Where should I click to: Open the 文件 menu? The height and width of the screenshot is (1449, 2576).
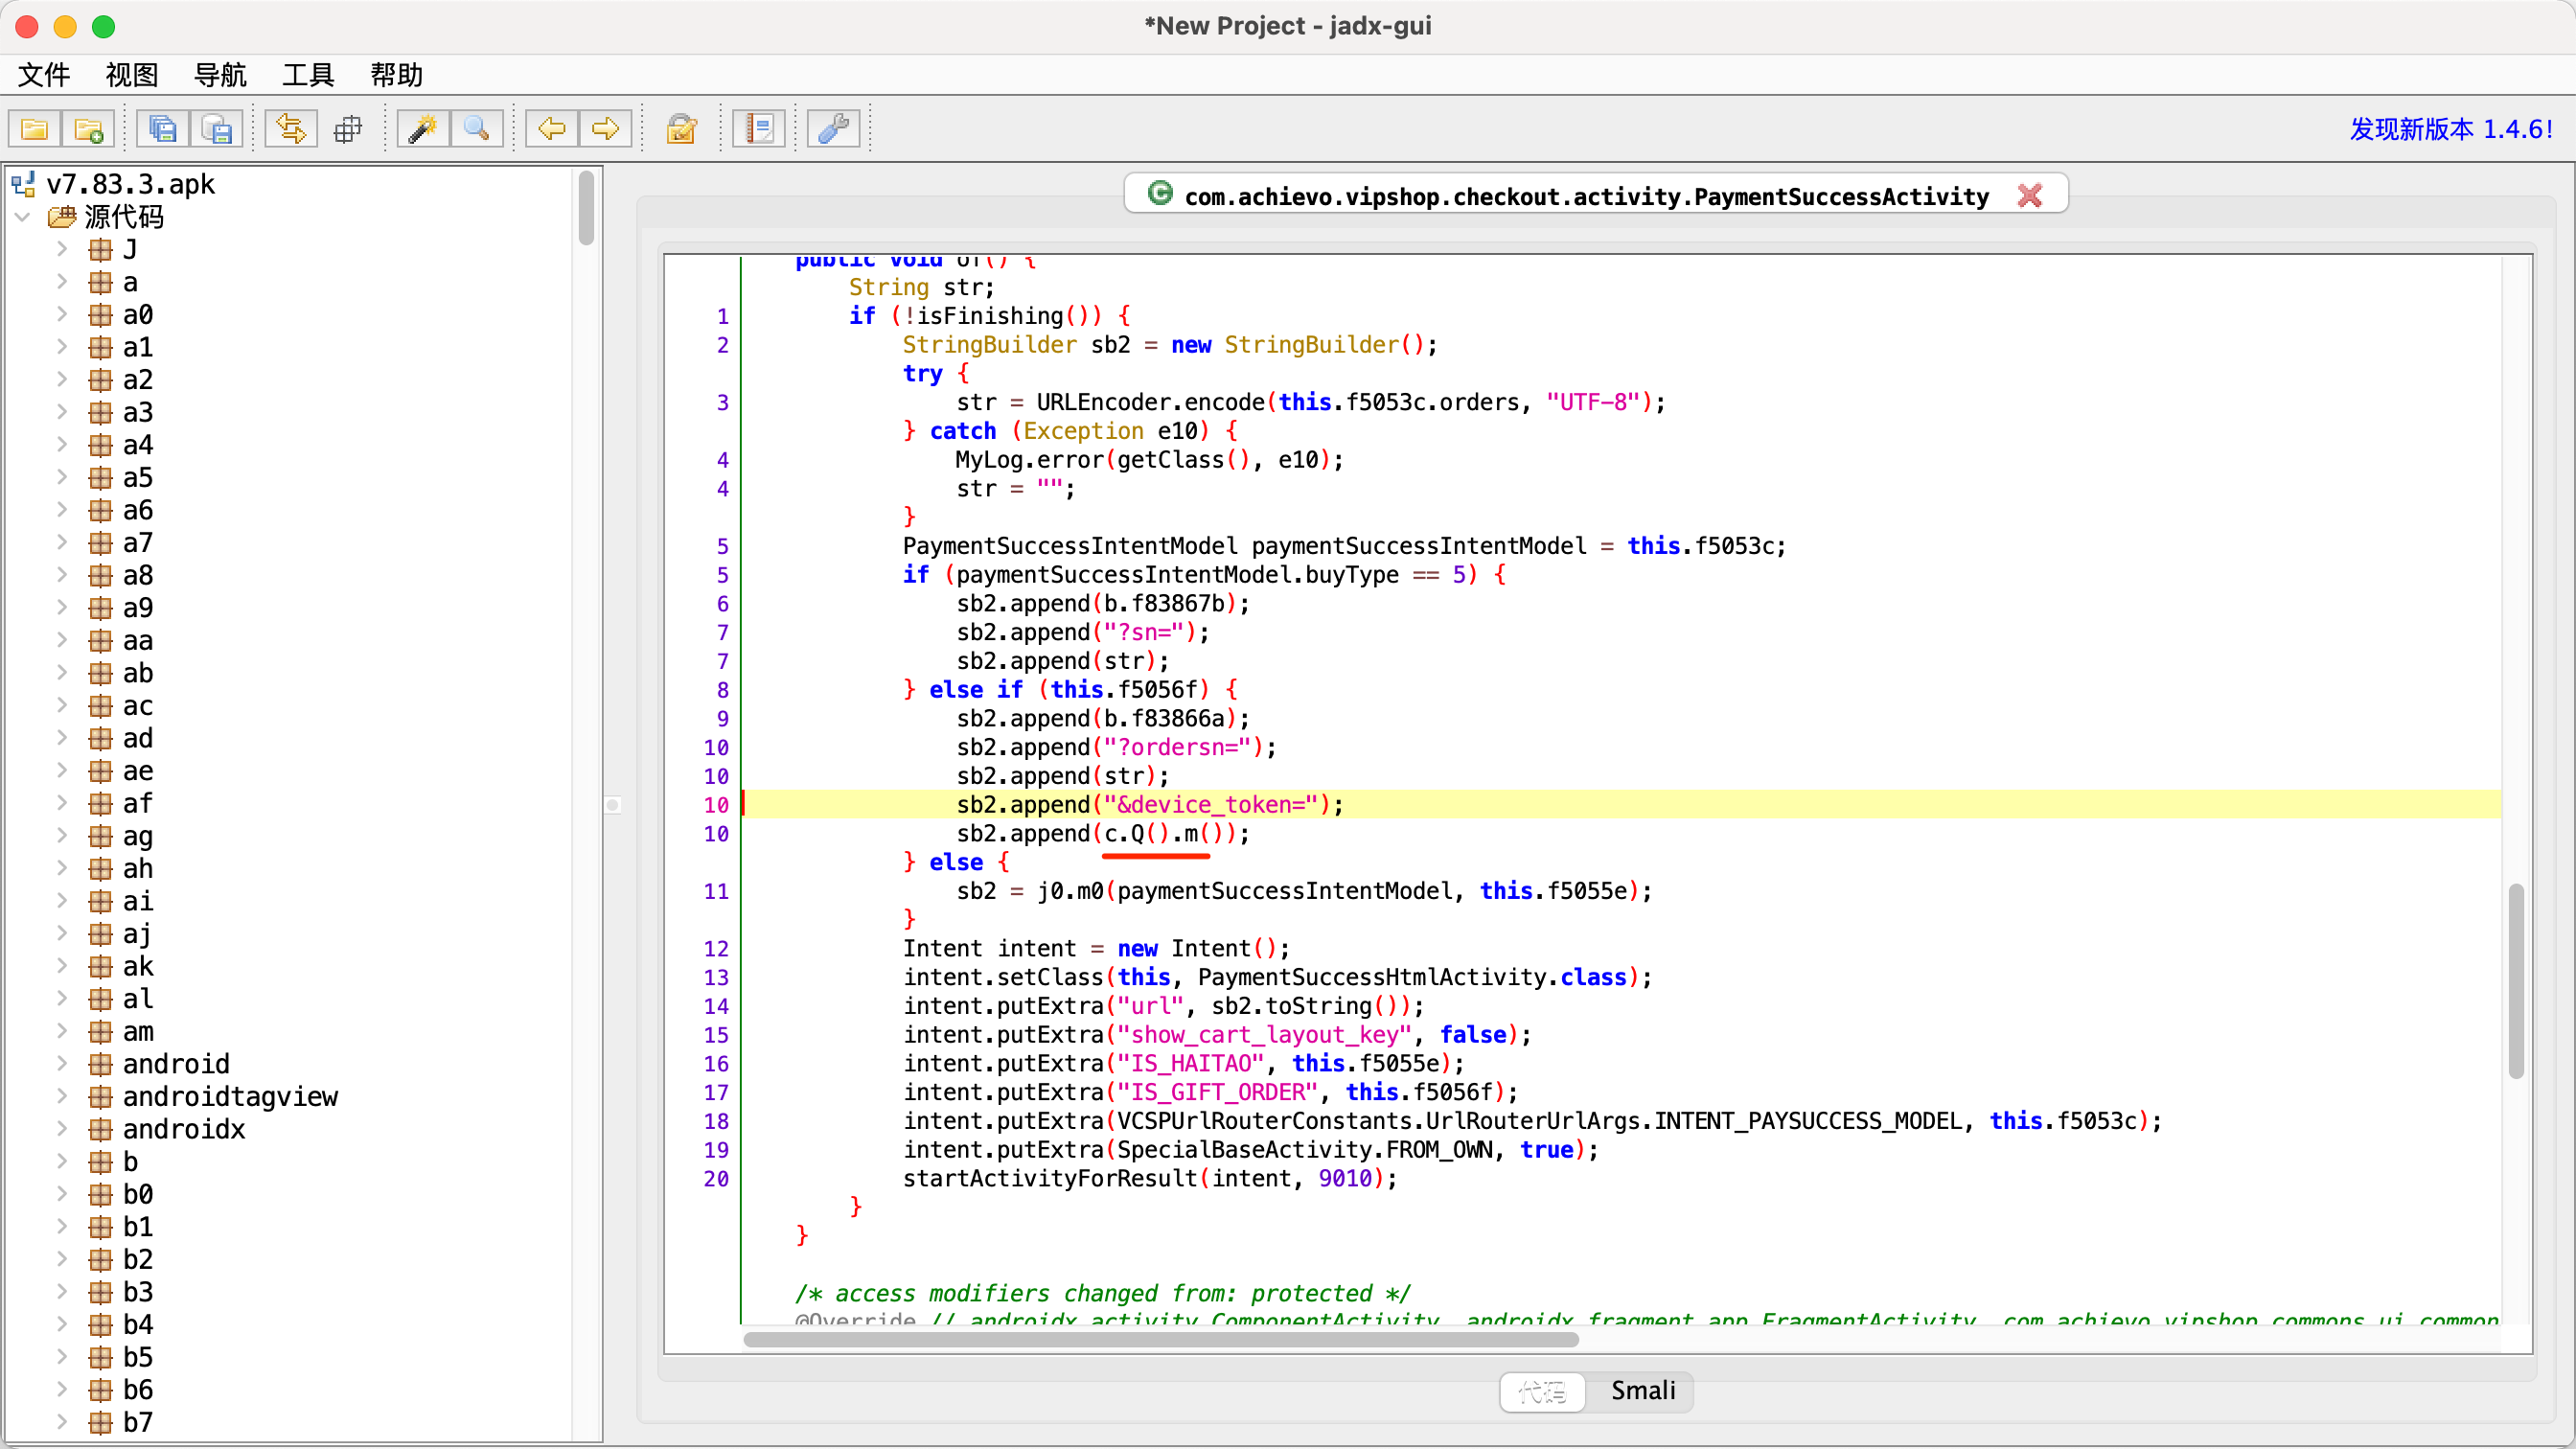[x=44, y=75]
